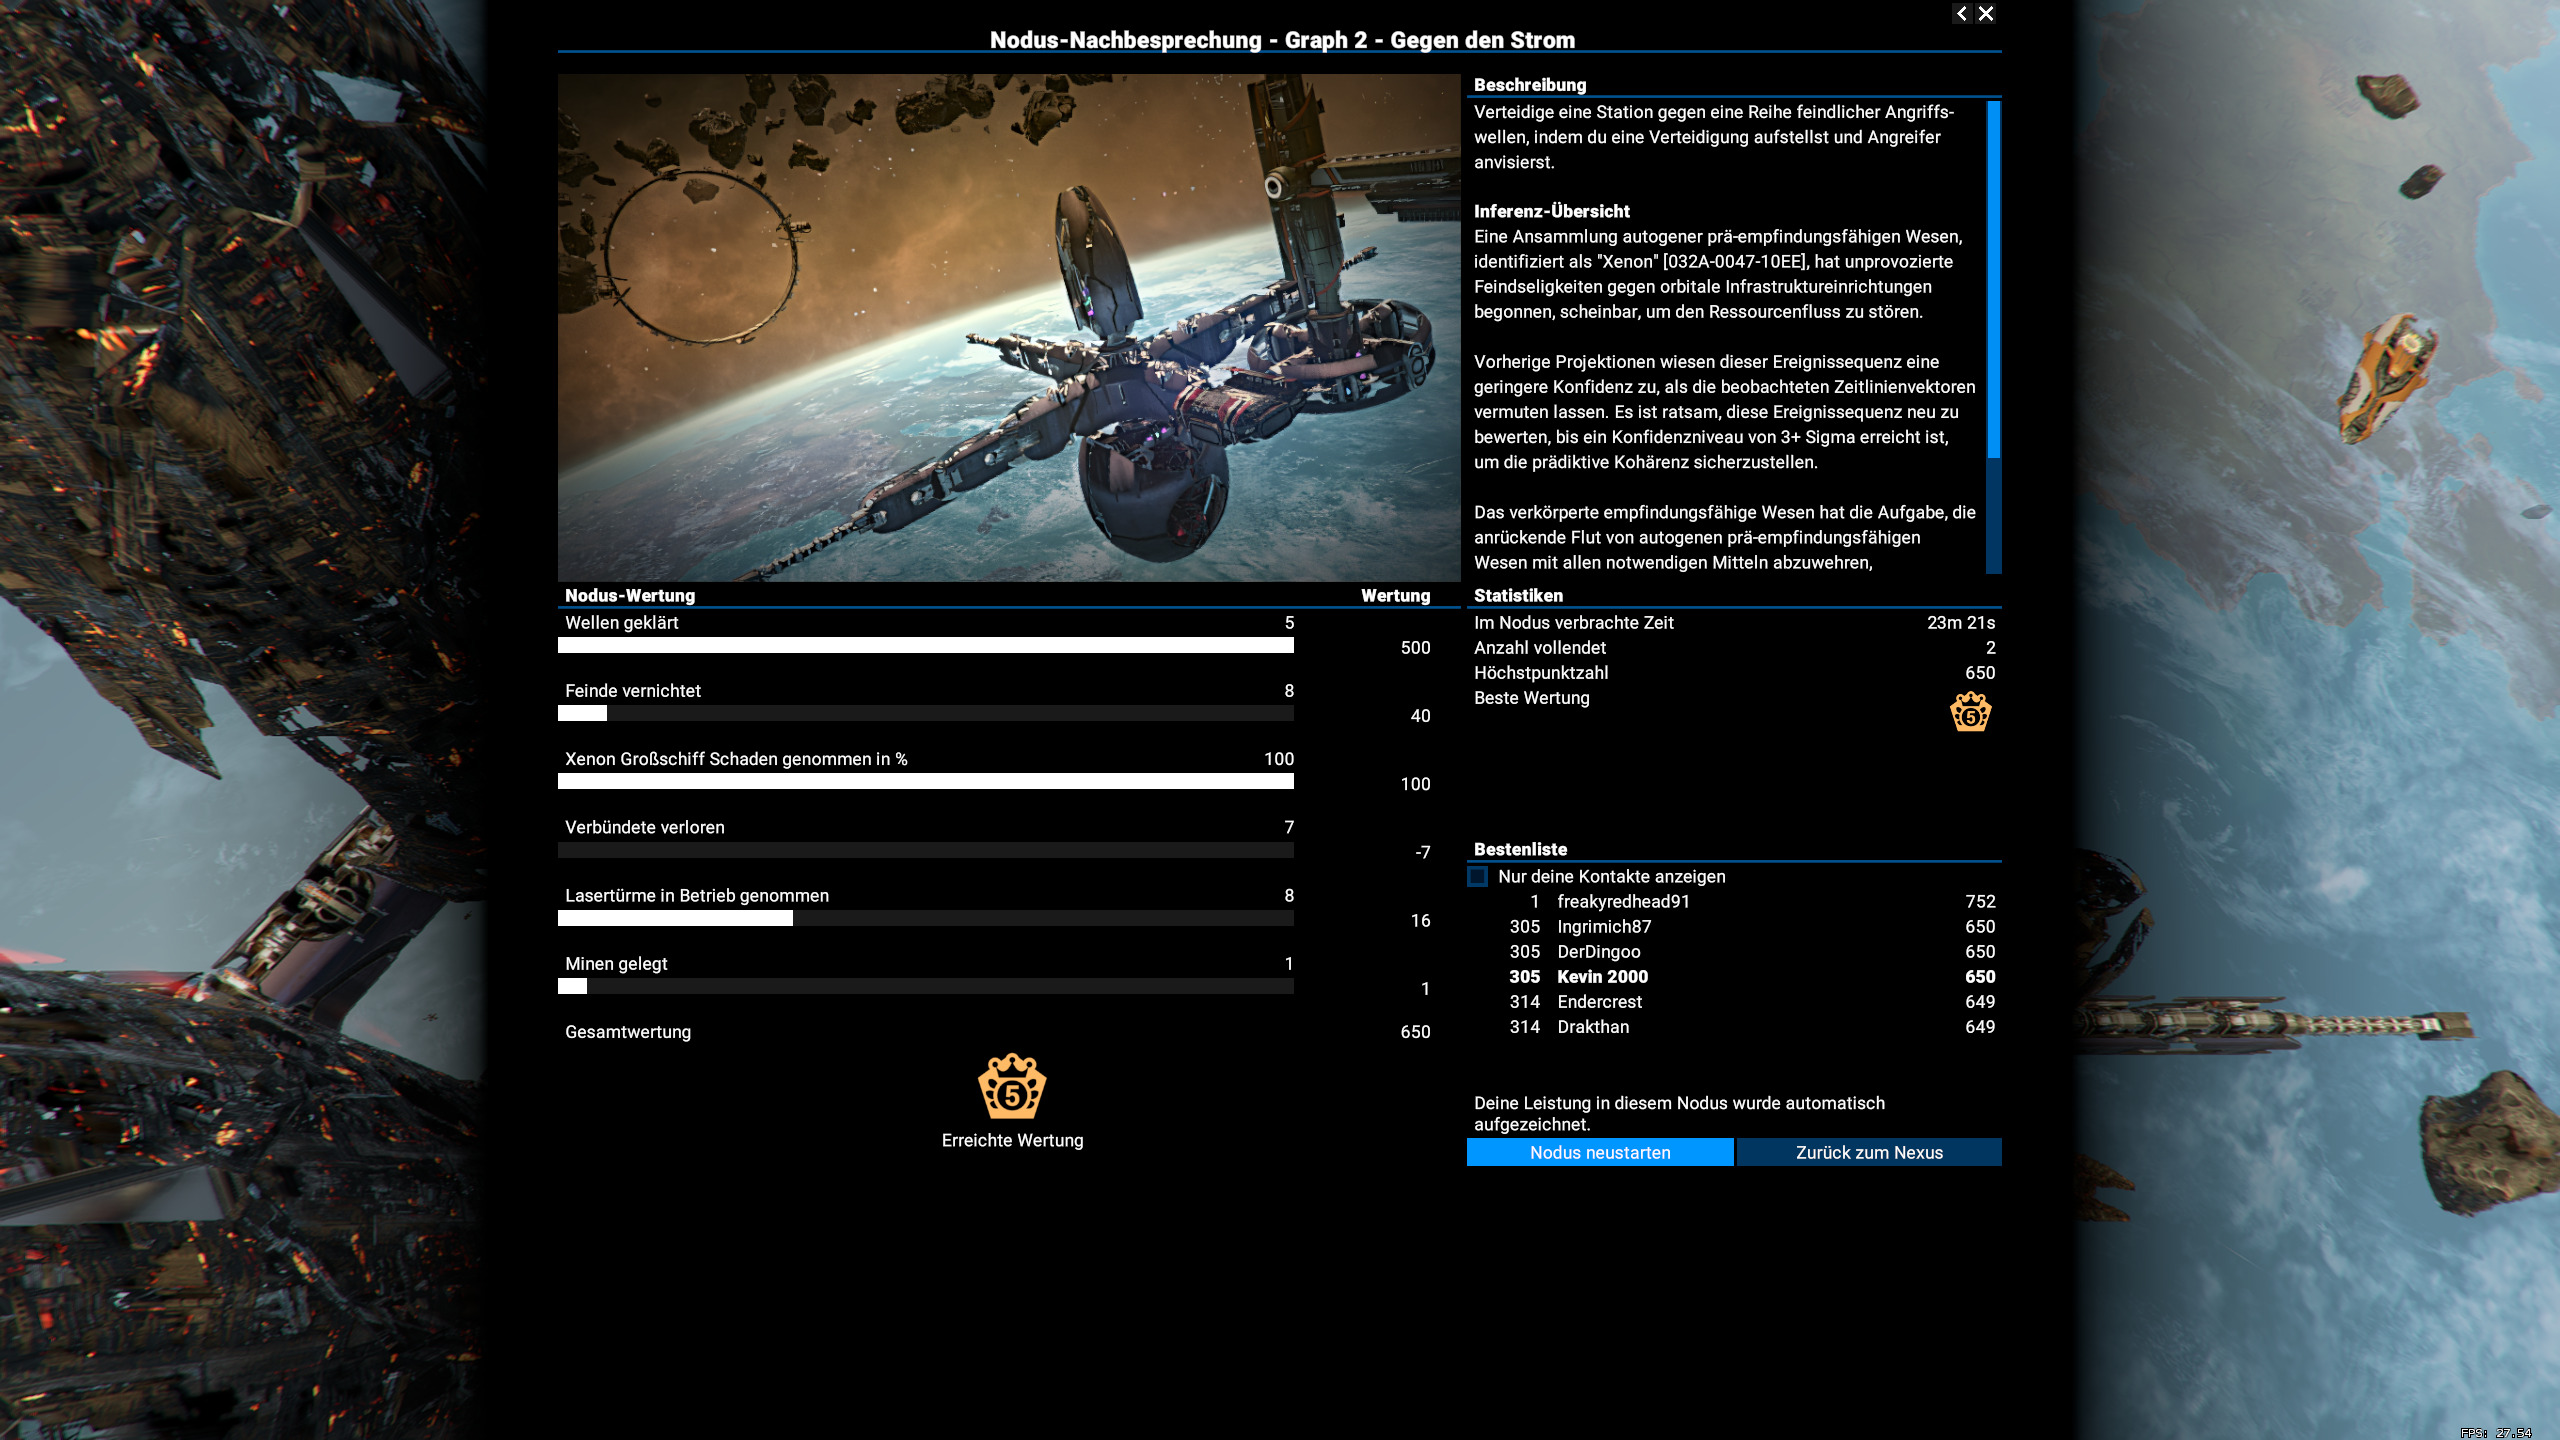Click the 'Wellen geklärt' score value 500
The image size is (2560, 1440).
1415,648
